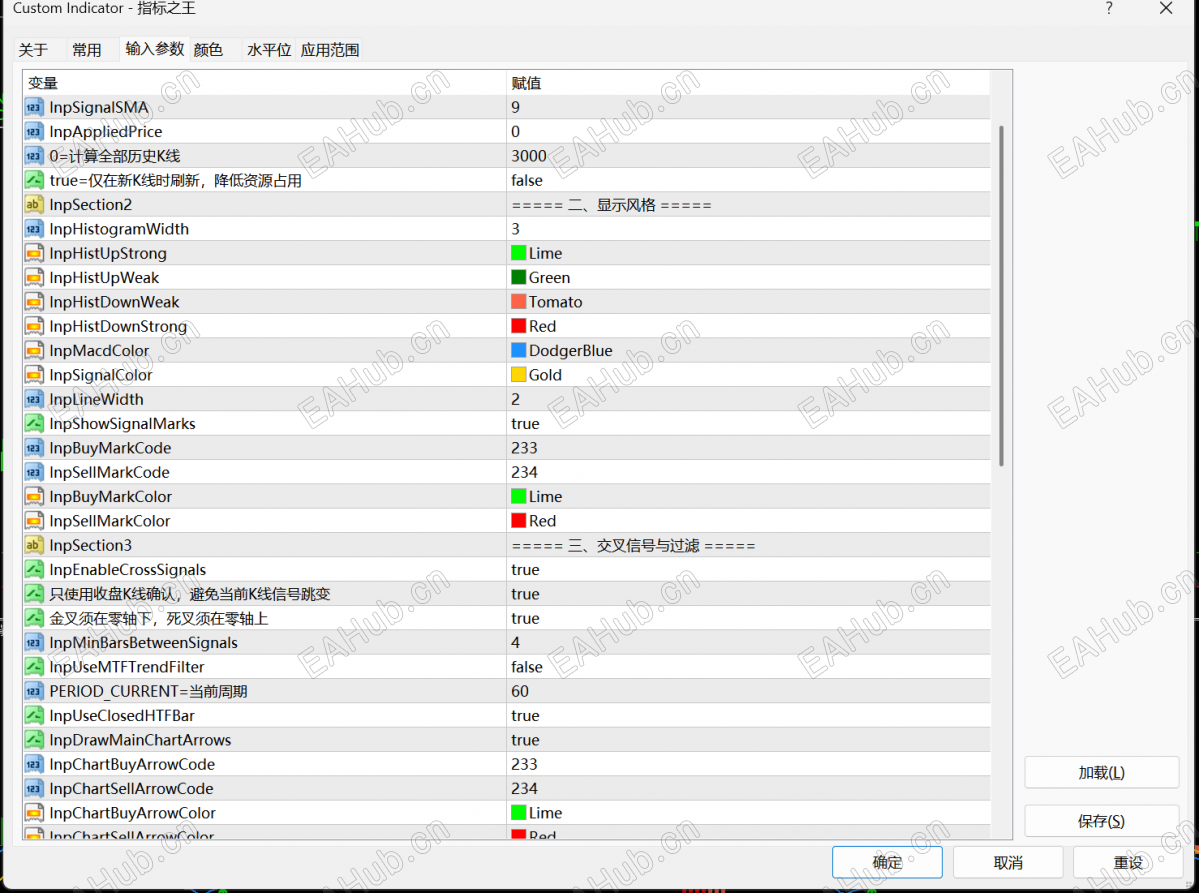Click the bool icon beside InpDrawMainChartArrows
The image size is (1199, 893).
click(x=34, y=740)
